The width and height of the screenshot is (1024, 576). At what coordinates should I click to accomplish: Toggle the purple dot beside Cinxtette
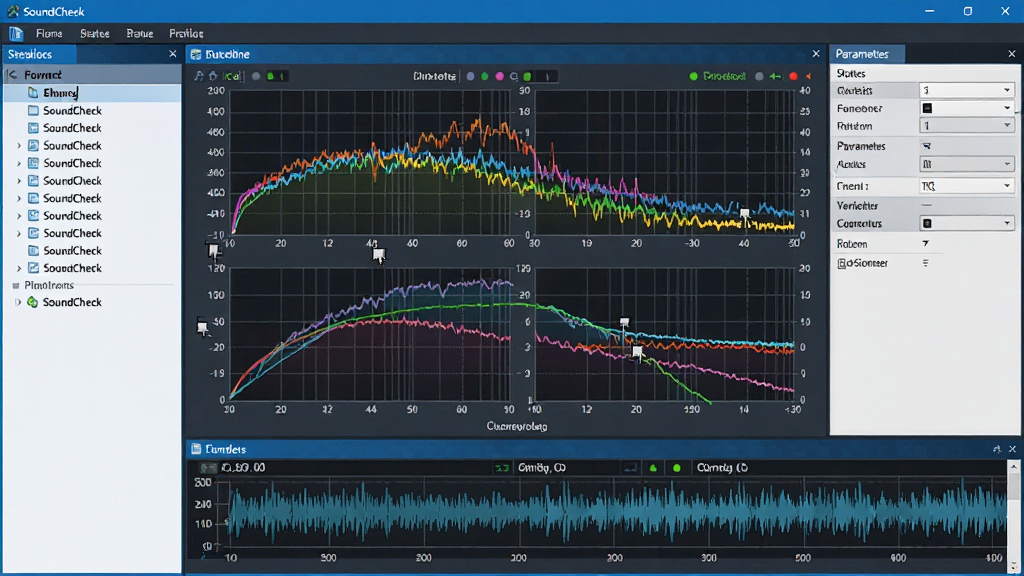point(470,76)
